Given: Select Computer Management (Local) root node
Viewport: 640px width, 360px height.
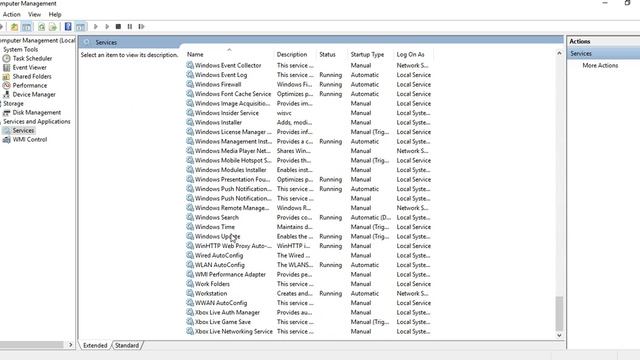Looking at the screenshot, I should coord(38,40).
